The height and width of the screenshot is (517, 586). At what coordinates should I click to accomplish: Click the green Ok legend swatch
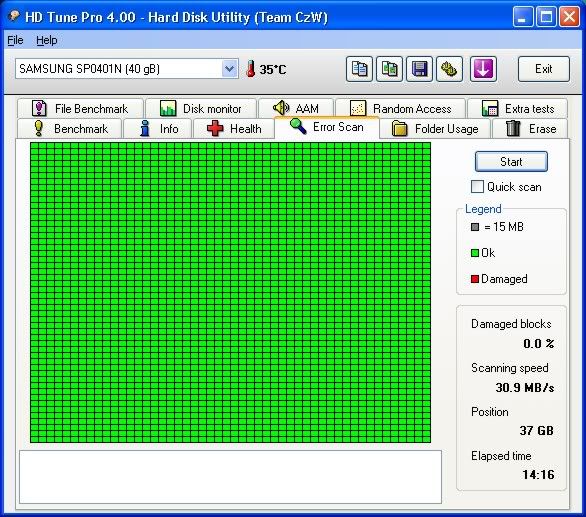point(475,253)
